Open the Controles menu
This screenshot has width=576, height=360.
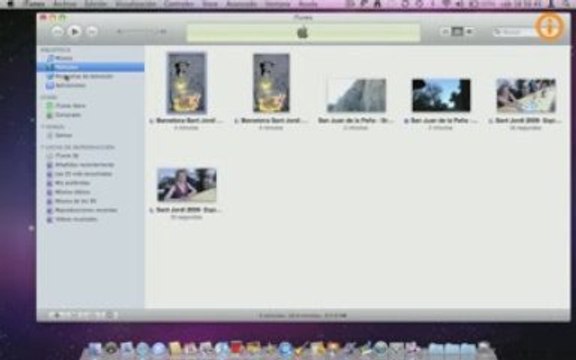(179, 4)
